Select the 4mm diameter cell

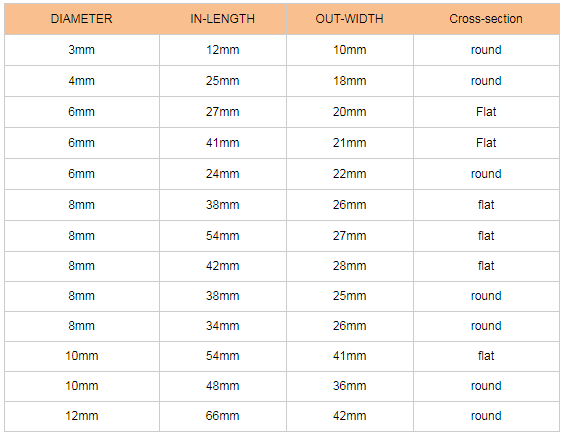[x=82, y=81]
